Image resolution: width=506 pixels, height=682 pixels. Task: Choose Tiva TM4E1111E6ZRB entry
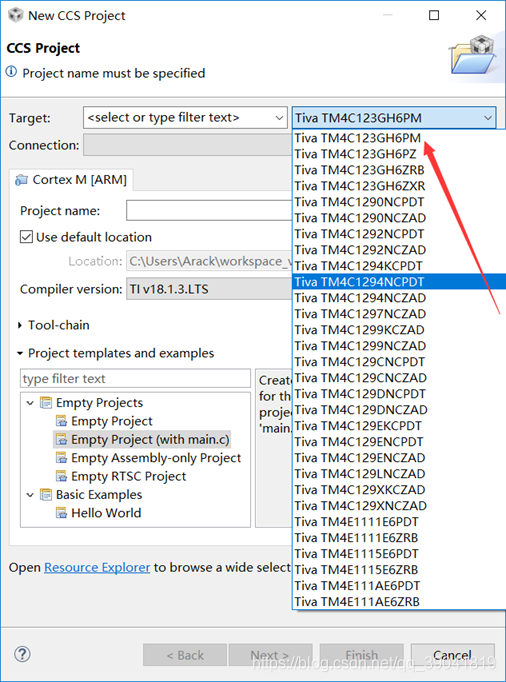(x=399, y=538)
